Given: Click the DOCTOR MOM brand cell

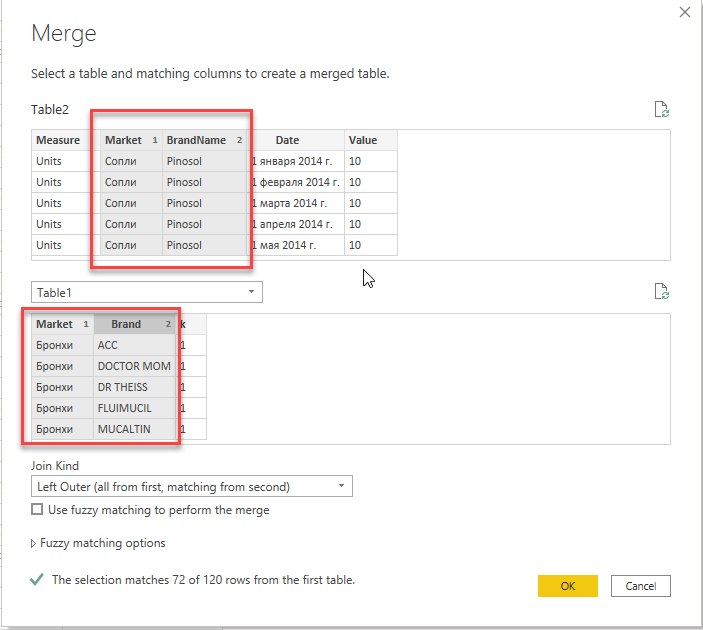Looking at the screenshot, I should 135,366.
